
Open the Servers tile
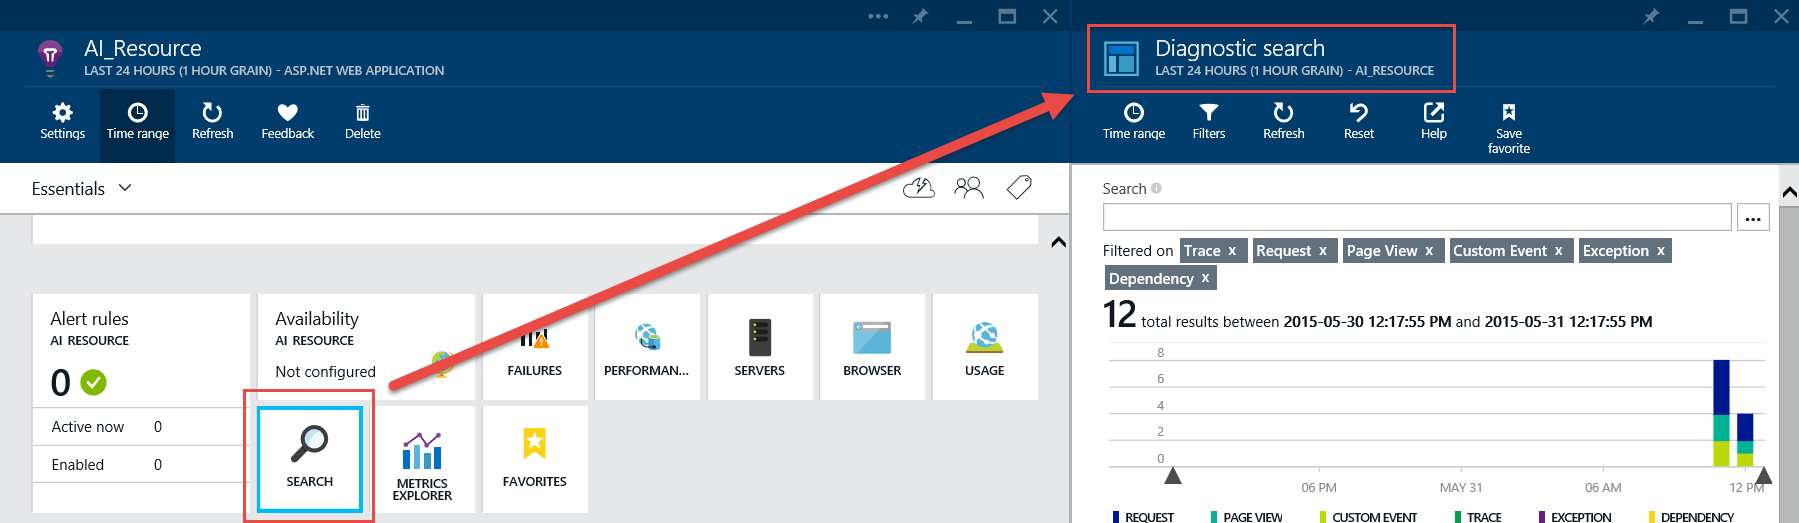pyautogui.click(x=760, y=346)
